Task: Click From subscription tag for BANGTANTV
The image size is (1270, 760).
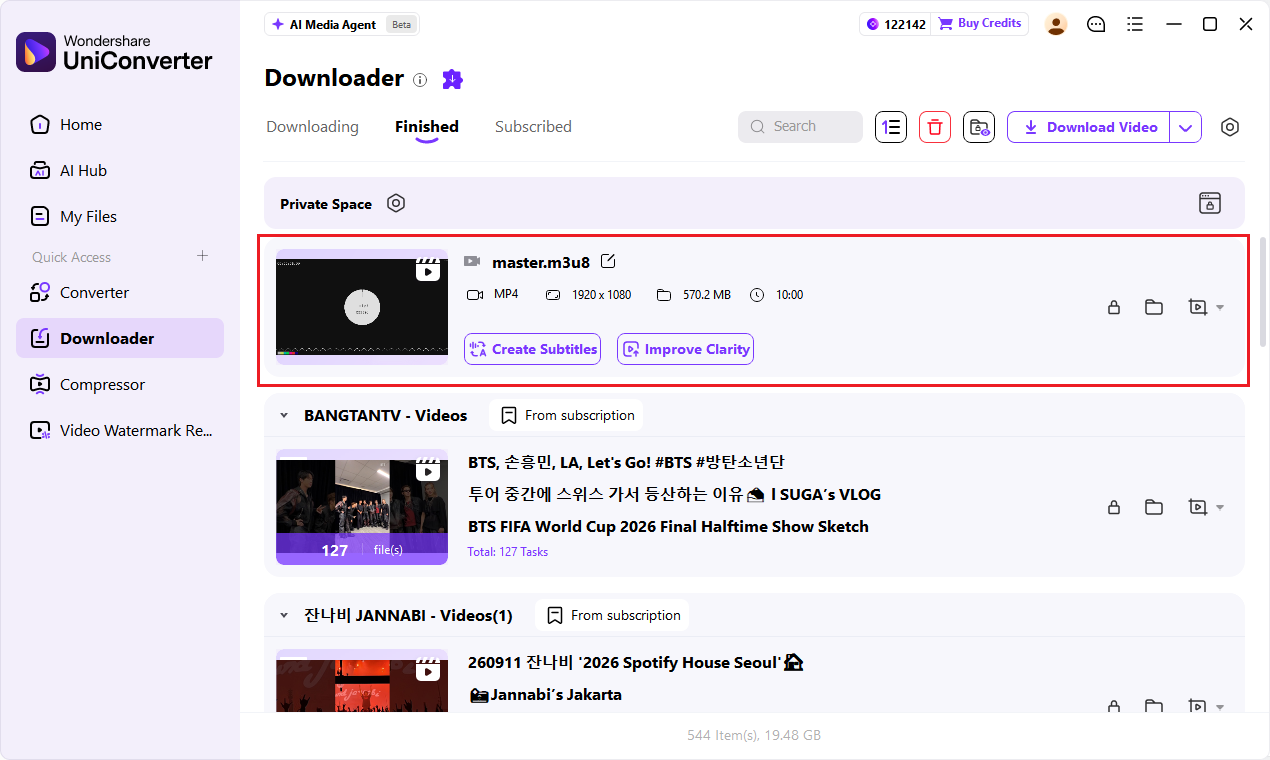Action: pos(566,415)
